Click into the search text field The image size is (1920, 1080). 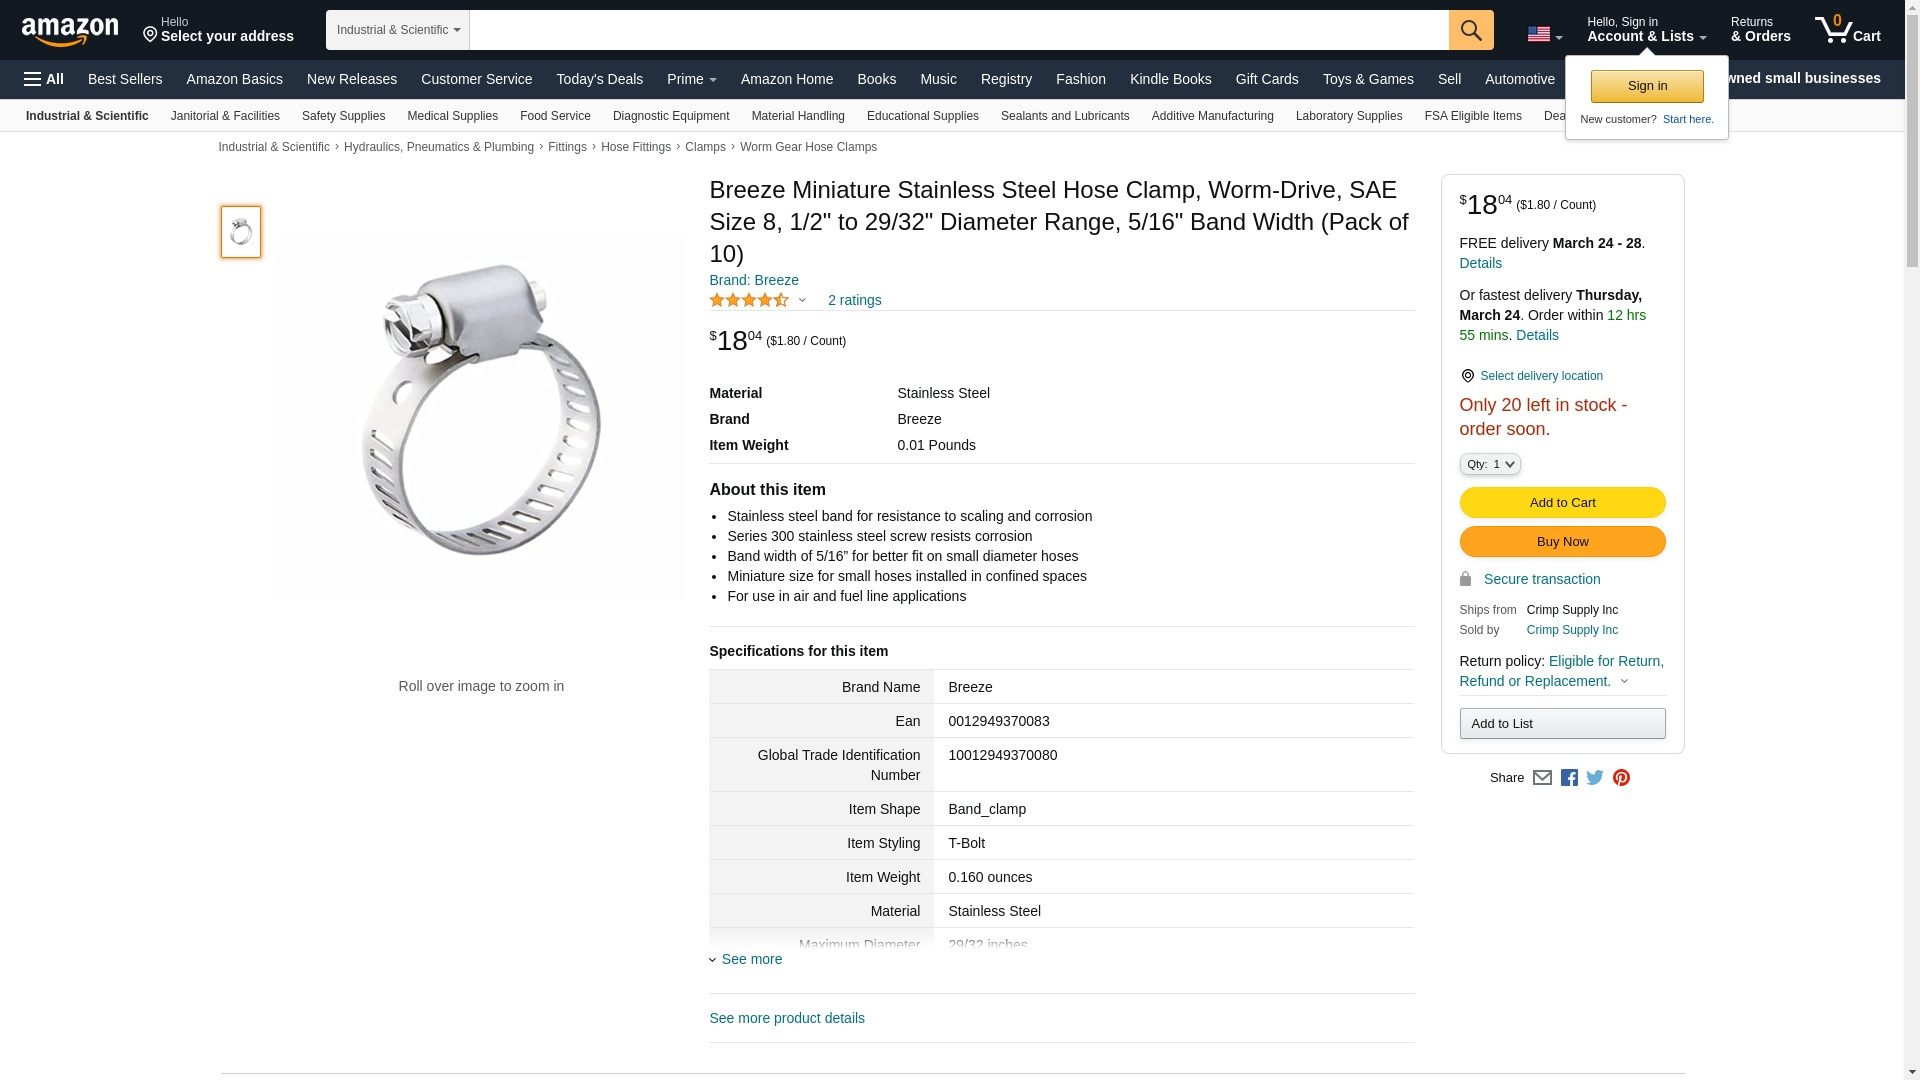958,30
